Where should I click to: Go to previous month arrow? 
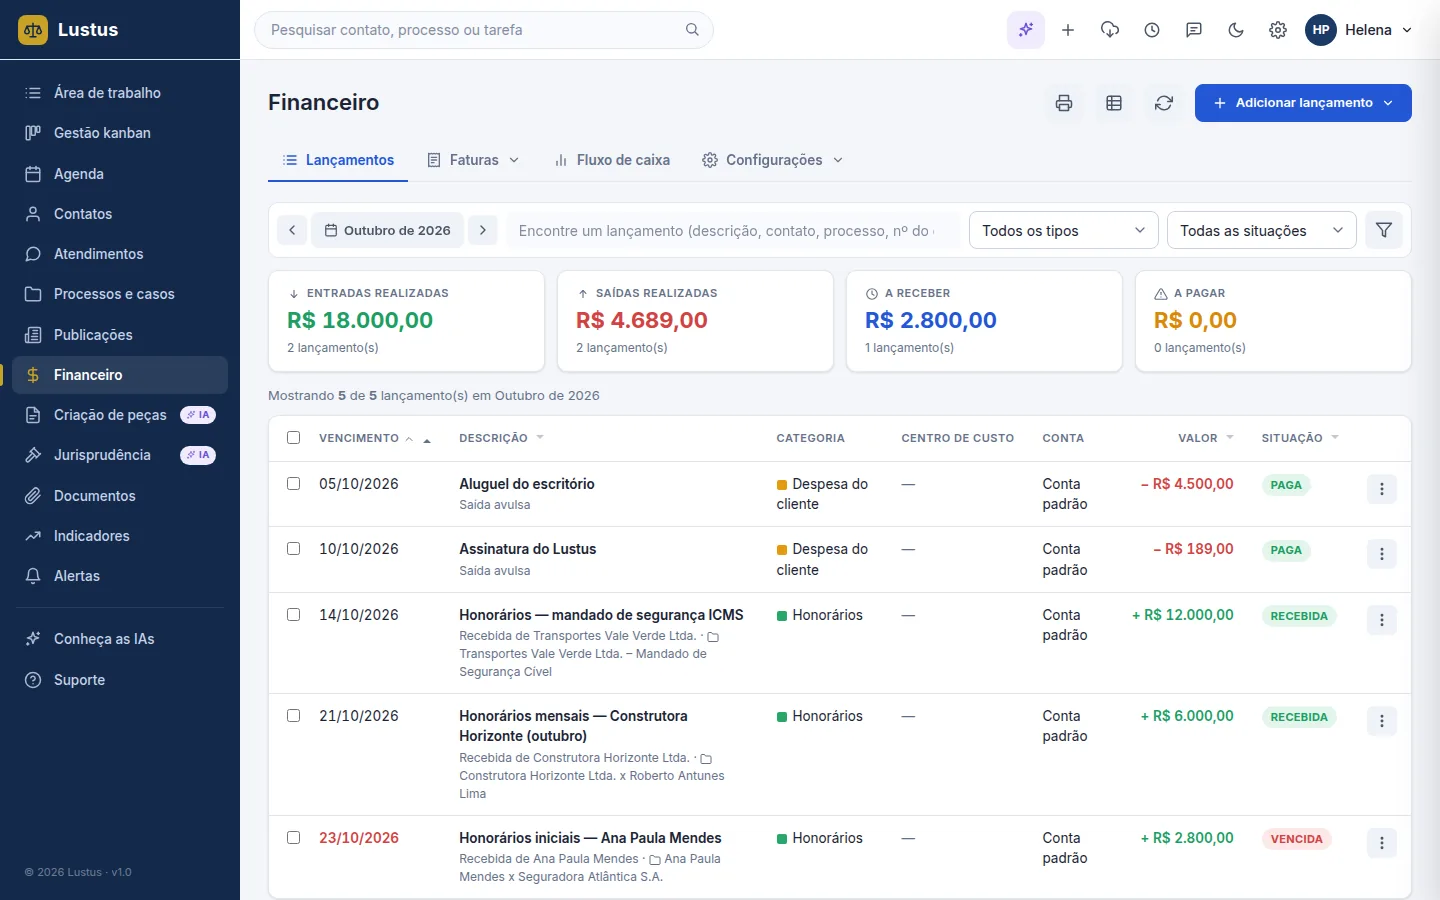coord(292,230)
